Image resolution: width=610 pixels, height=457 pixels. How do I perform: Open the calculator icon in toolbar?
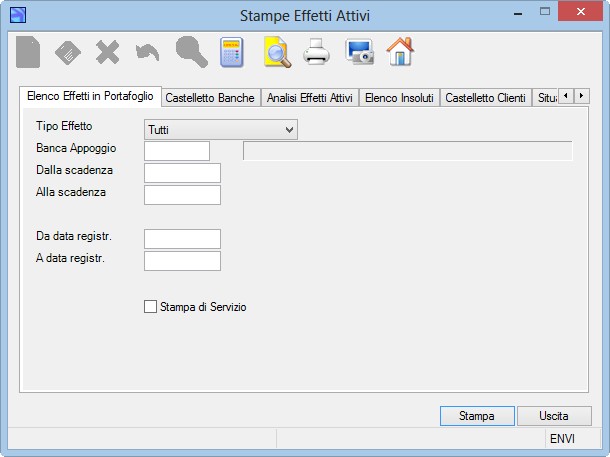232,52
